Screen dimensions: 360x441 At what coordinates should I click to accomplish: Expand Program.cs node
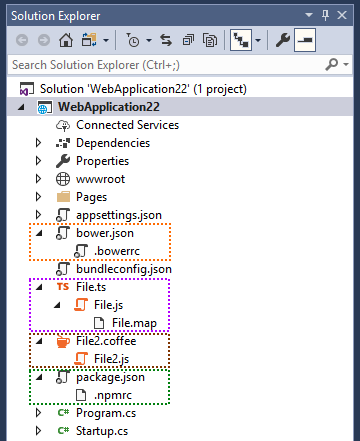(38, 413)
